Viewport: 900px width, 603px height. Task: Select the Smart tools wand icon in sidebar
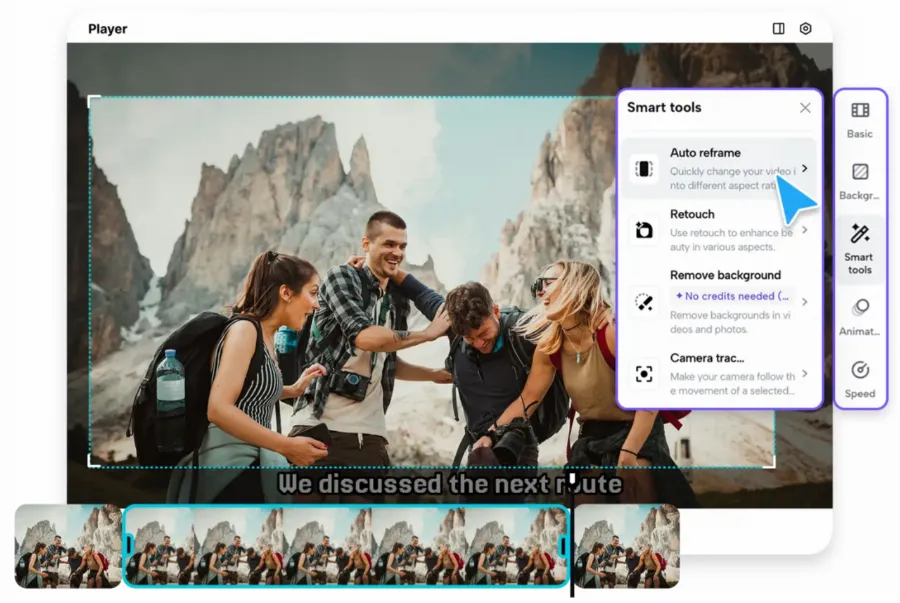tap(859, 234)
